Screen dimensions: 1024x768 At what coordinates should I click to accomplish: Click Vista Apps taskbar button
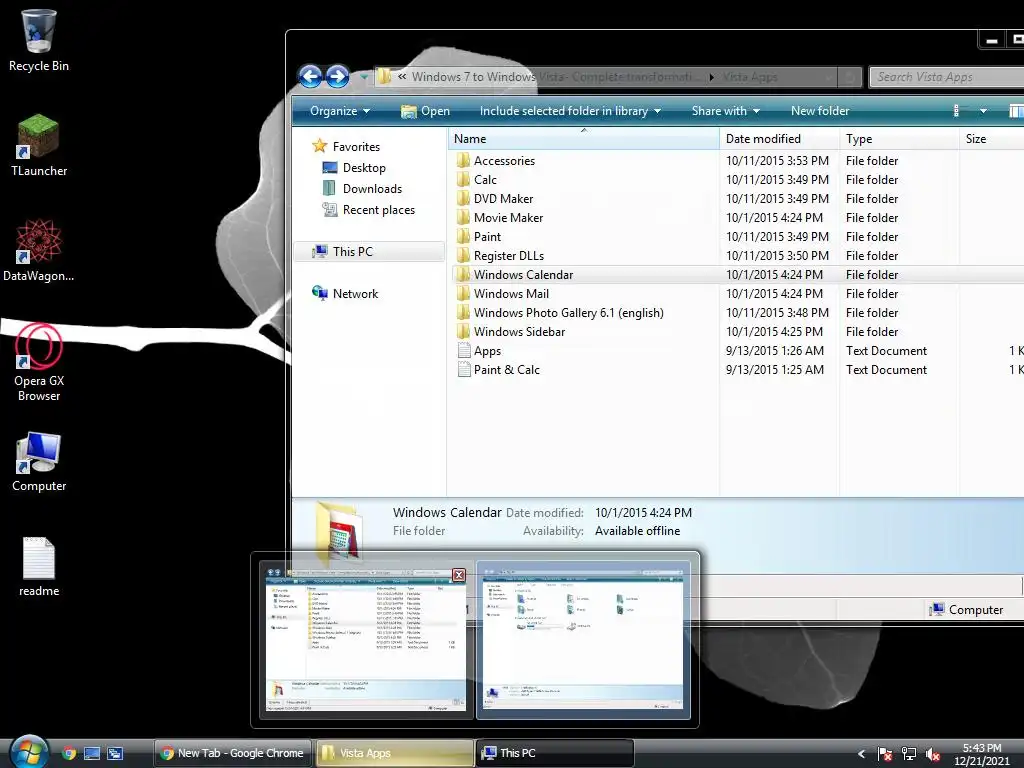coord(394,753)
